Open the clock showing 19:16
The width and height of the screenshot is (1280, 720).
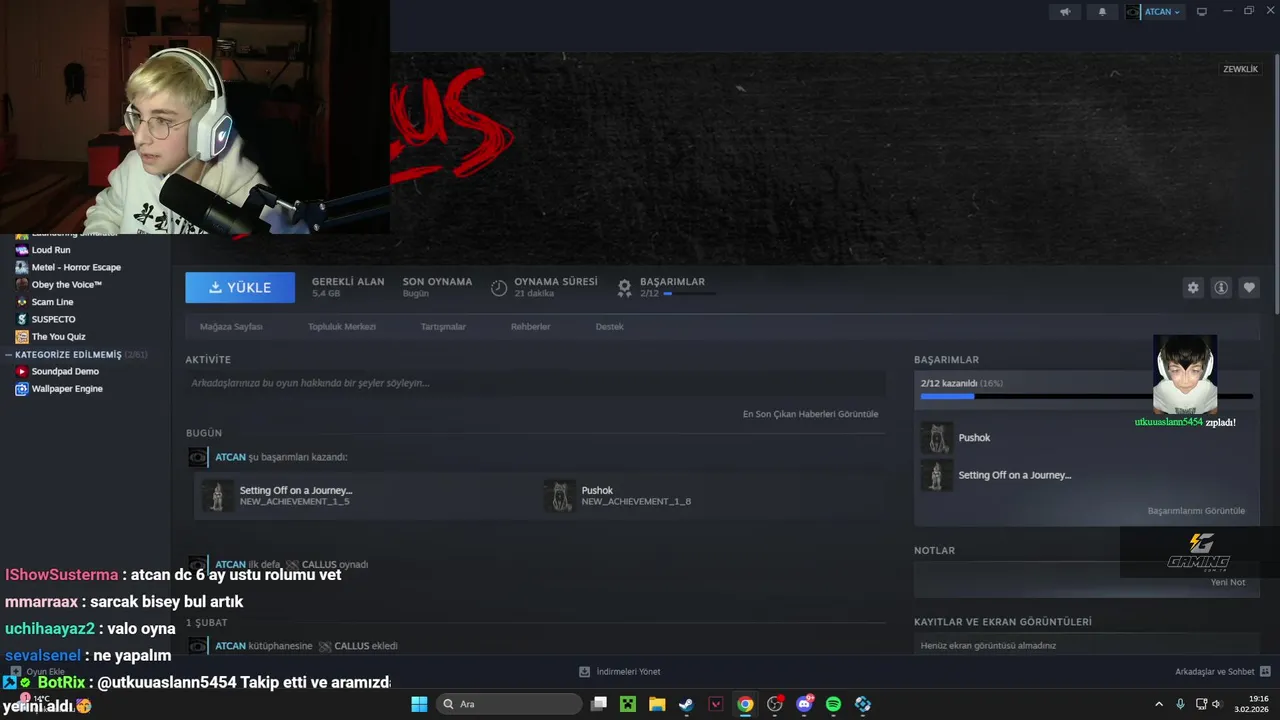1251,704
